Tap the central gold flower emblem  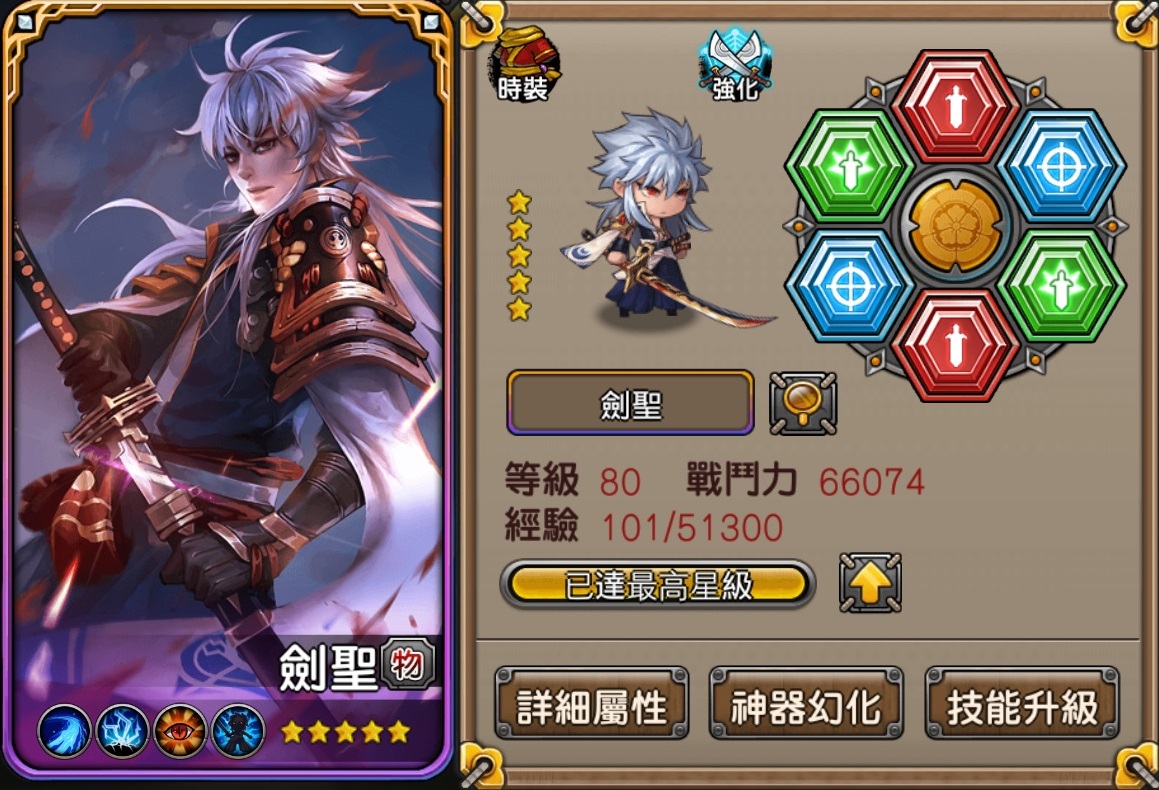click(955, 225)
